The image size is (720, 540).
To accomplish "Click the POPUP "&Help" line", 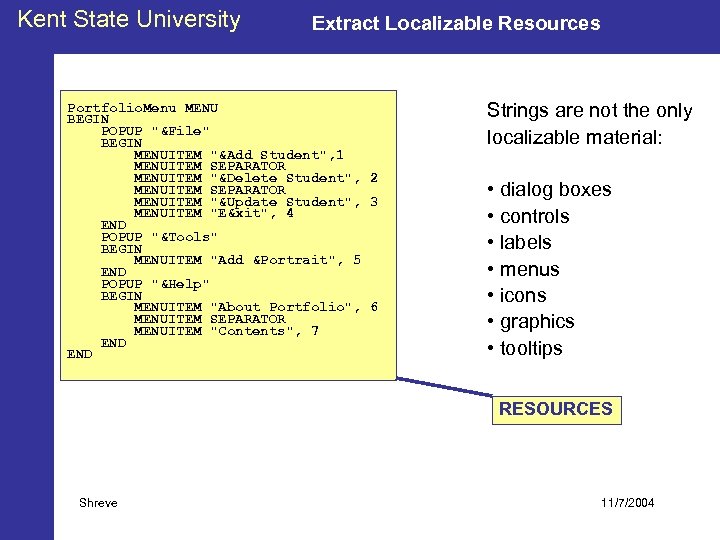I will tap(155, 284).
